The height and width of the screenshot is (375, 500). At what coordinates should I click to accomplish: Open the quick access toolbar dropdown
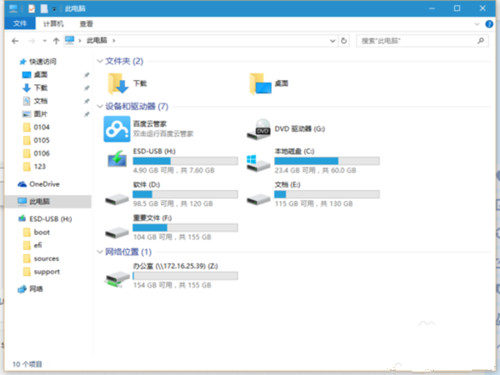(54, 9)
